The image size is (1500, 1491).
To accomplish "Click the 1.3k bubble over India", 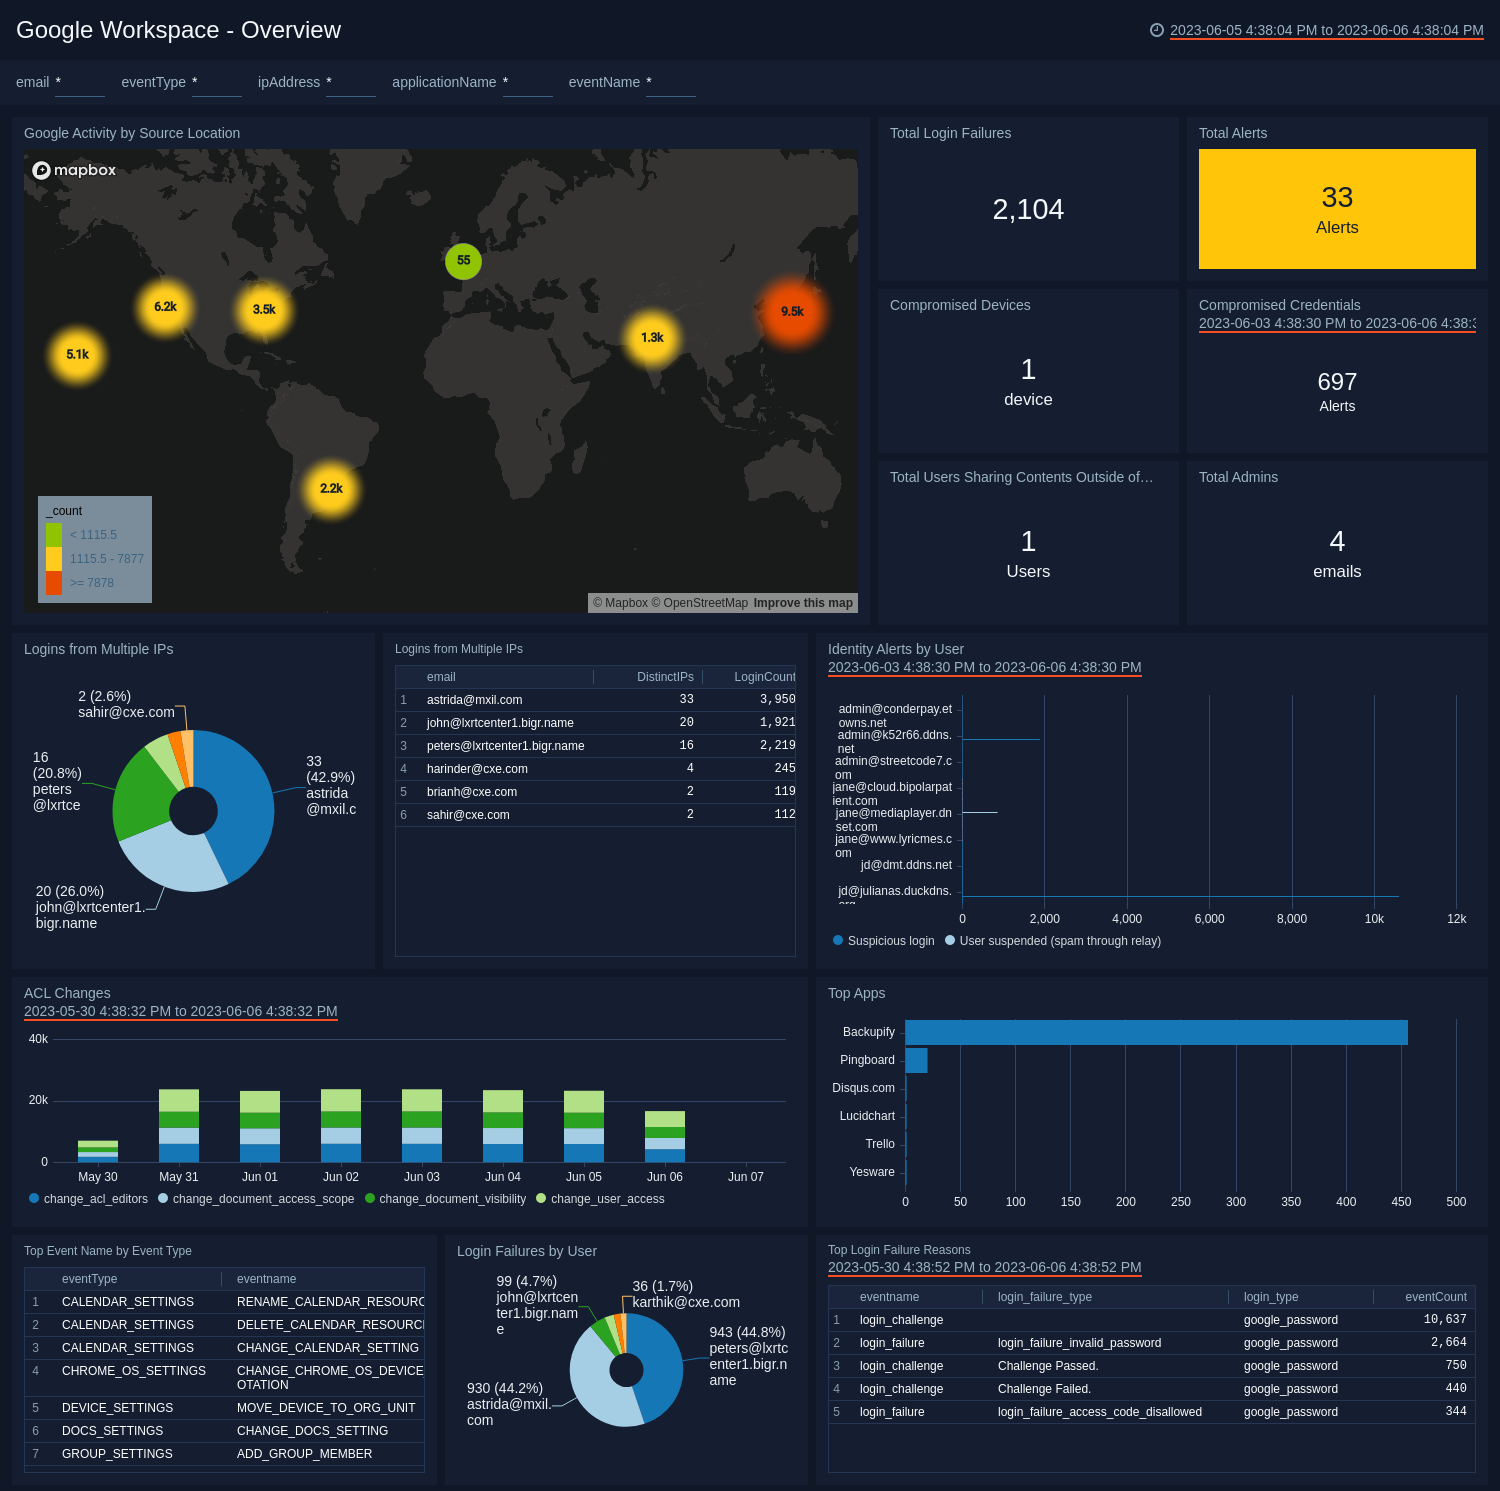I will coord(652,337).
